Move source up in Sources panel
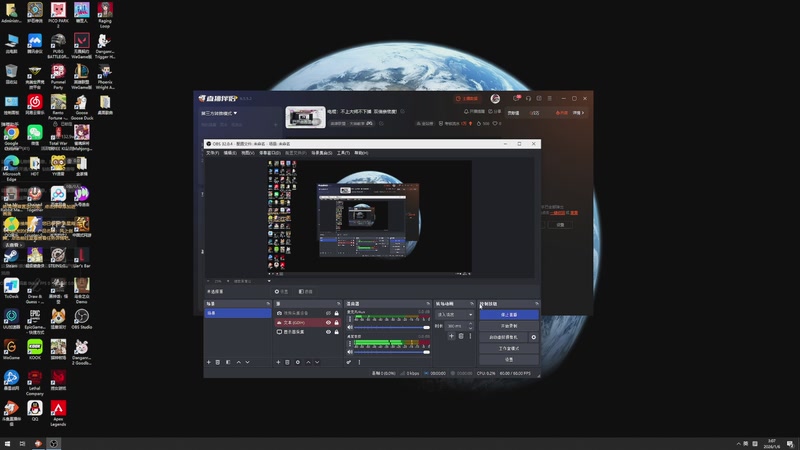The image size is (800, 450). [x=308, y=362]
